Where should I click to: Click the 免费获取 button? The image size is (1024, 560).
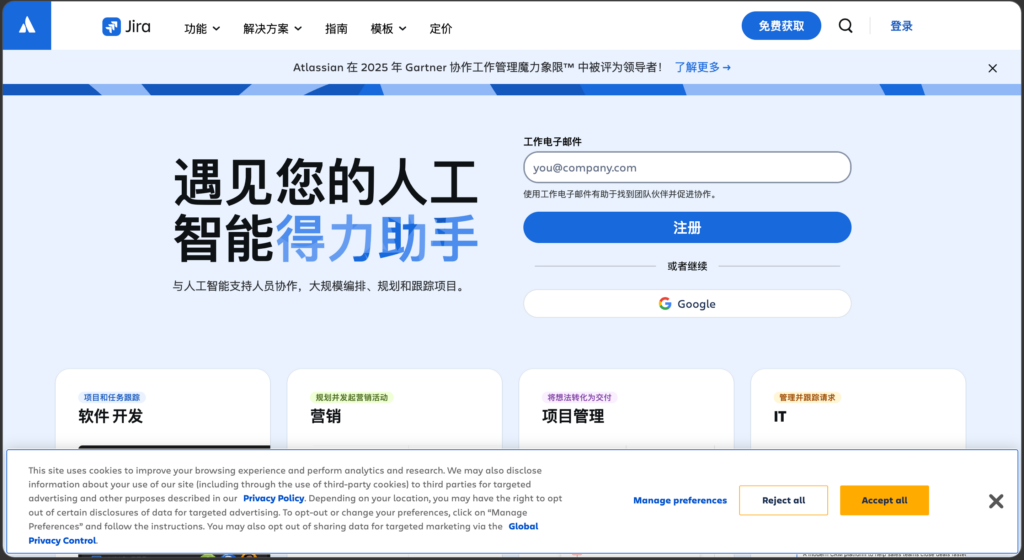tap(781, 26)
